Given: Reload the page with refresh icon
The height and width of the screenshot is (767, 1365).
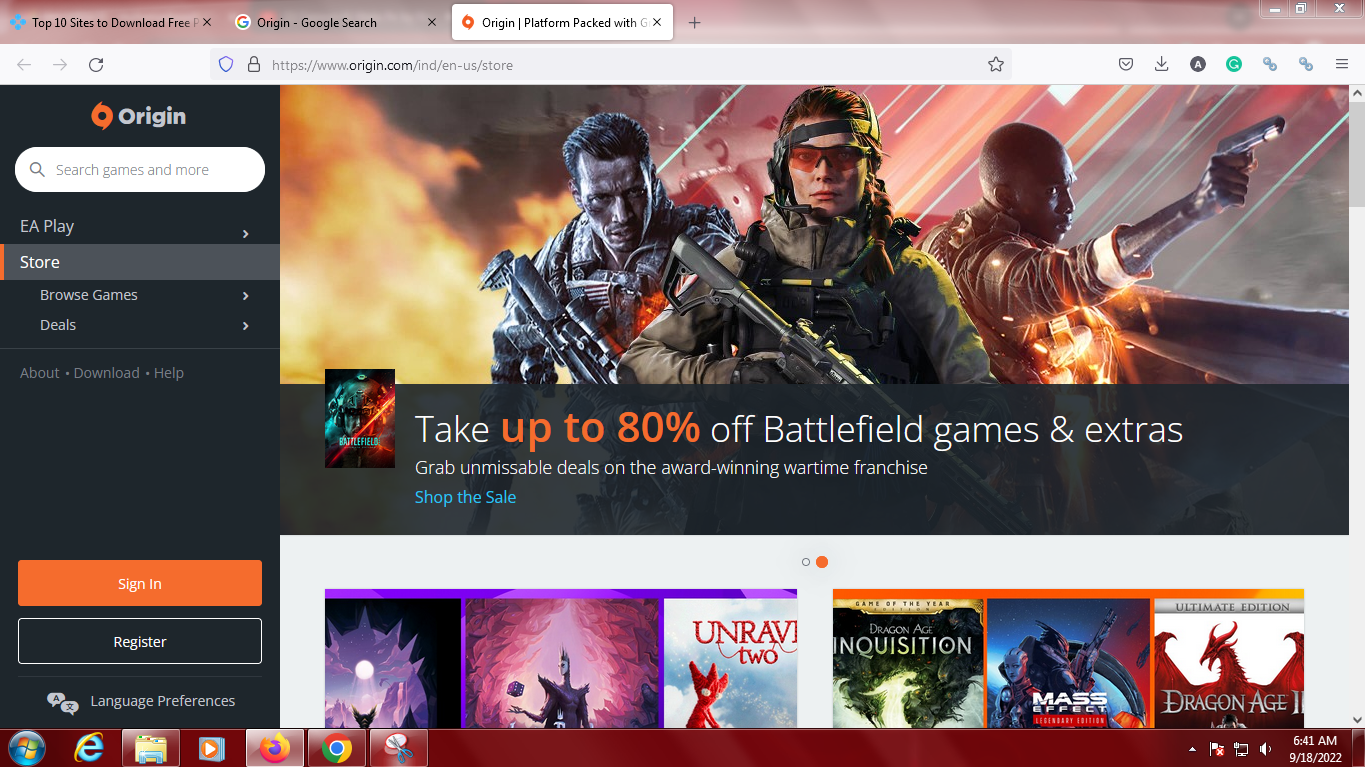Looking at the screenshot, I should tap(96, 65).
